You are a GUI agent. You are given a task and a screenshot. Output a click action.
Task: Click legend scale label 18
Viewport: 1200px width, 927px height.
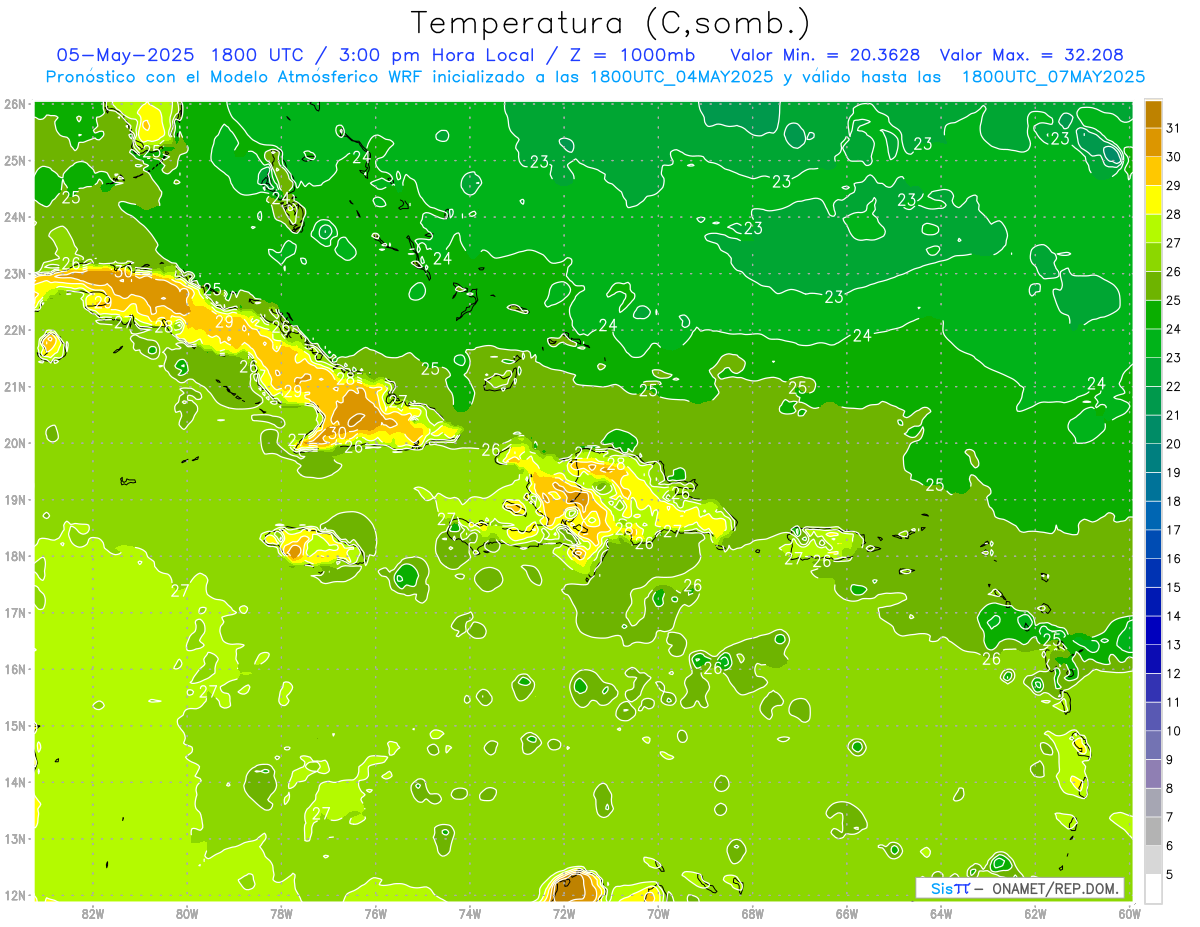pos(1174,501)
